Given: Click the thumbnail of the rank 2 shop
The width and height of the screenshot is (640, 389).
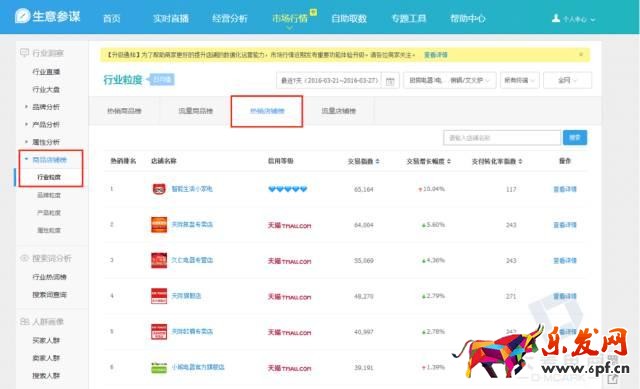Looking at the screenshot, I should tap(159, 225).
